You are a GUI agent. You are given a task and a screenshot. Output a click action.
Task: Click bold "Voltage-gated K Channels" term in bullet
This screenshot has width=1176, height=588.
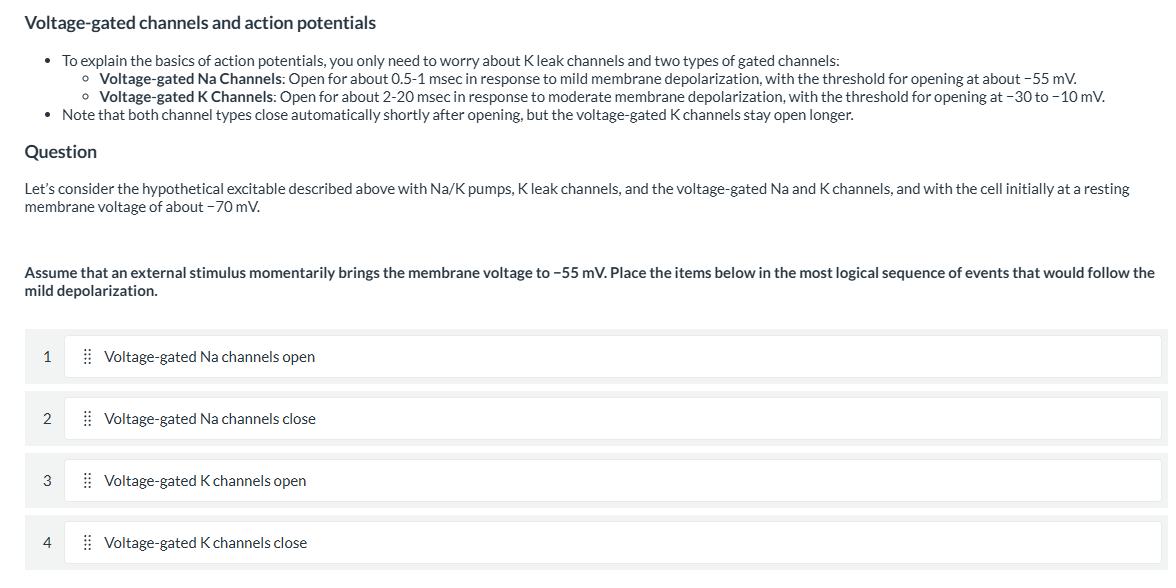point(186,97)
